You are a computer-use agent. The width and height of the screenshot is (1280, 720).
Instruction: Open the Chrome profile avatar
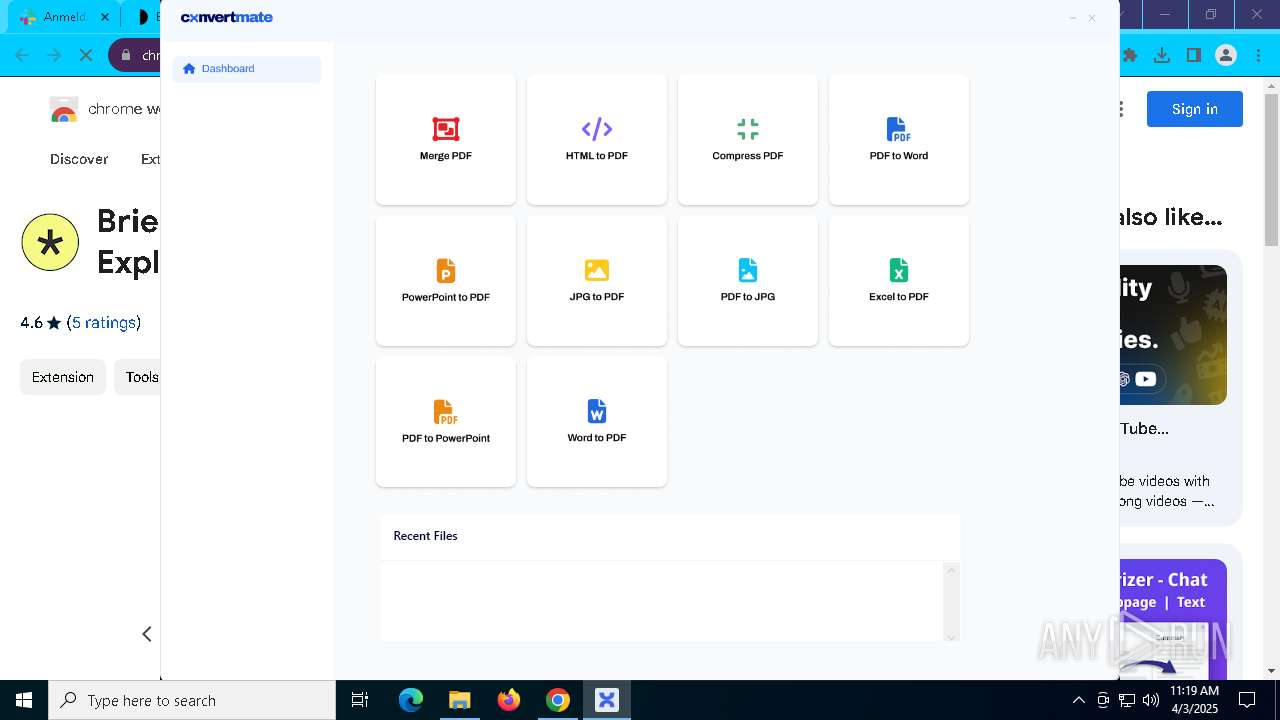pyautogui.click(x=1226, y=55)
